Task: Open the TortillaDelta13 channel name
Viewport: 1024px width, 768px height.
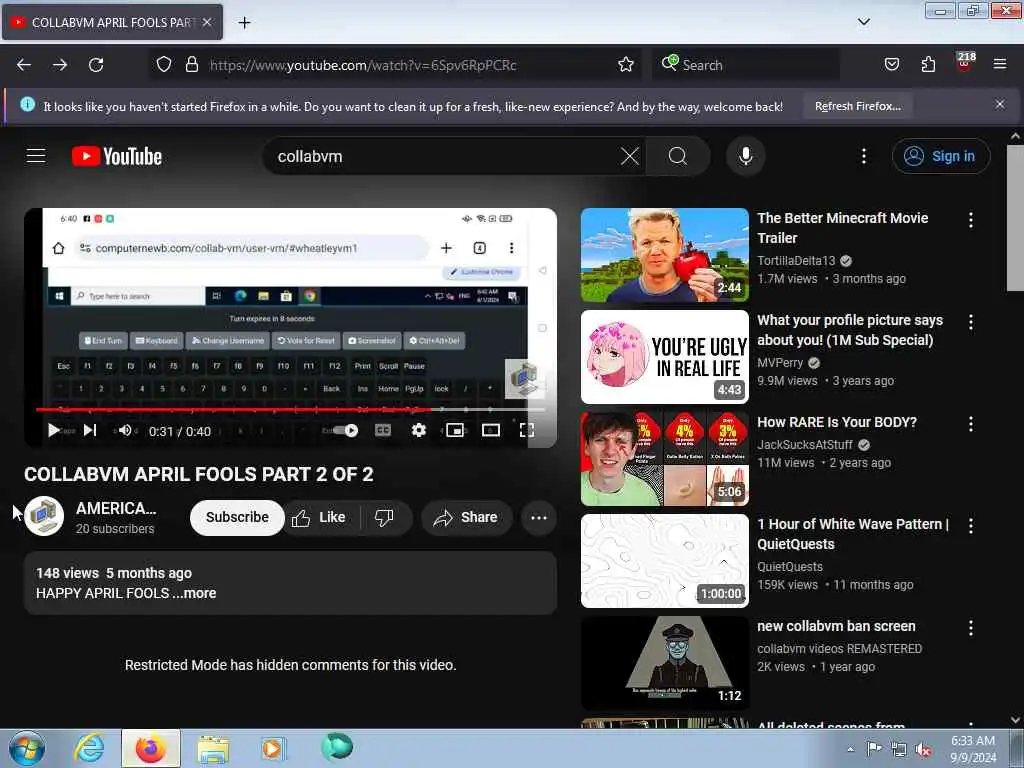Action: tap(796, 261)
